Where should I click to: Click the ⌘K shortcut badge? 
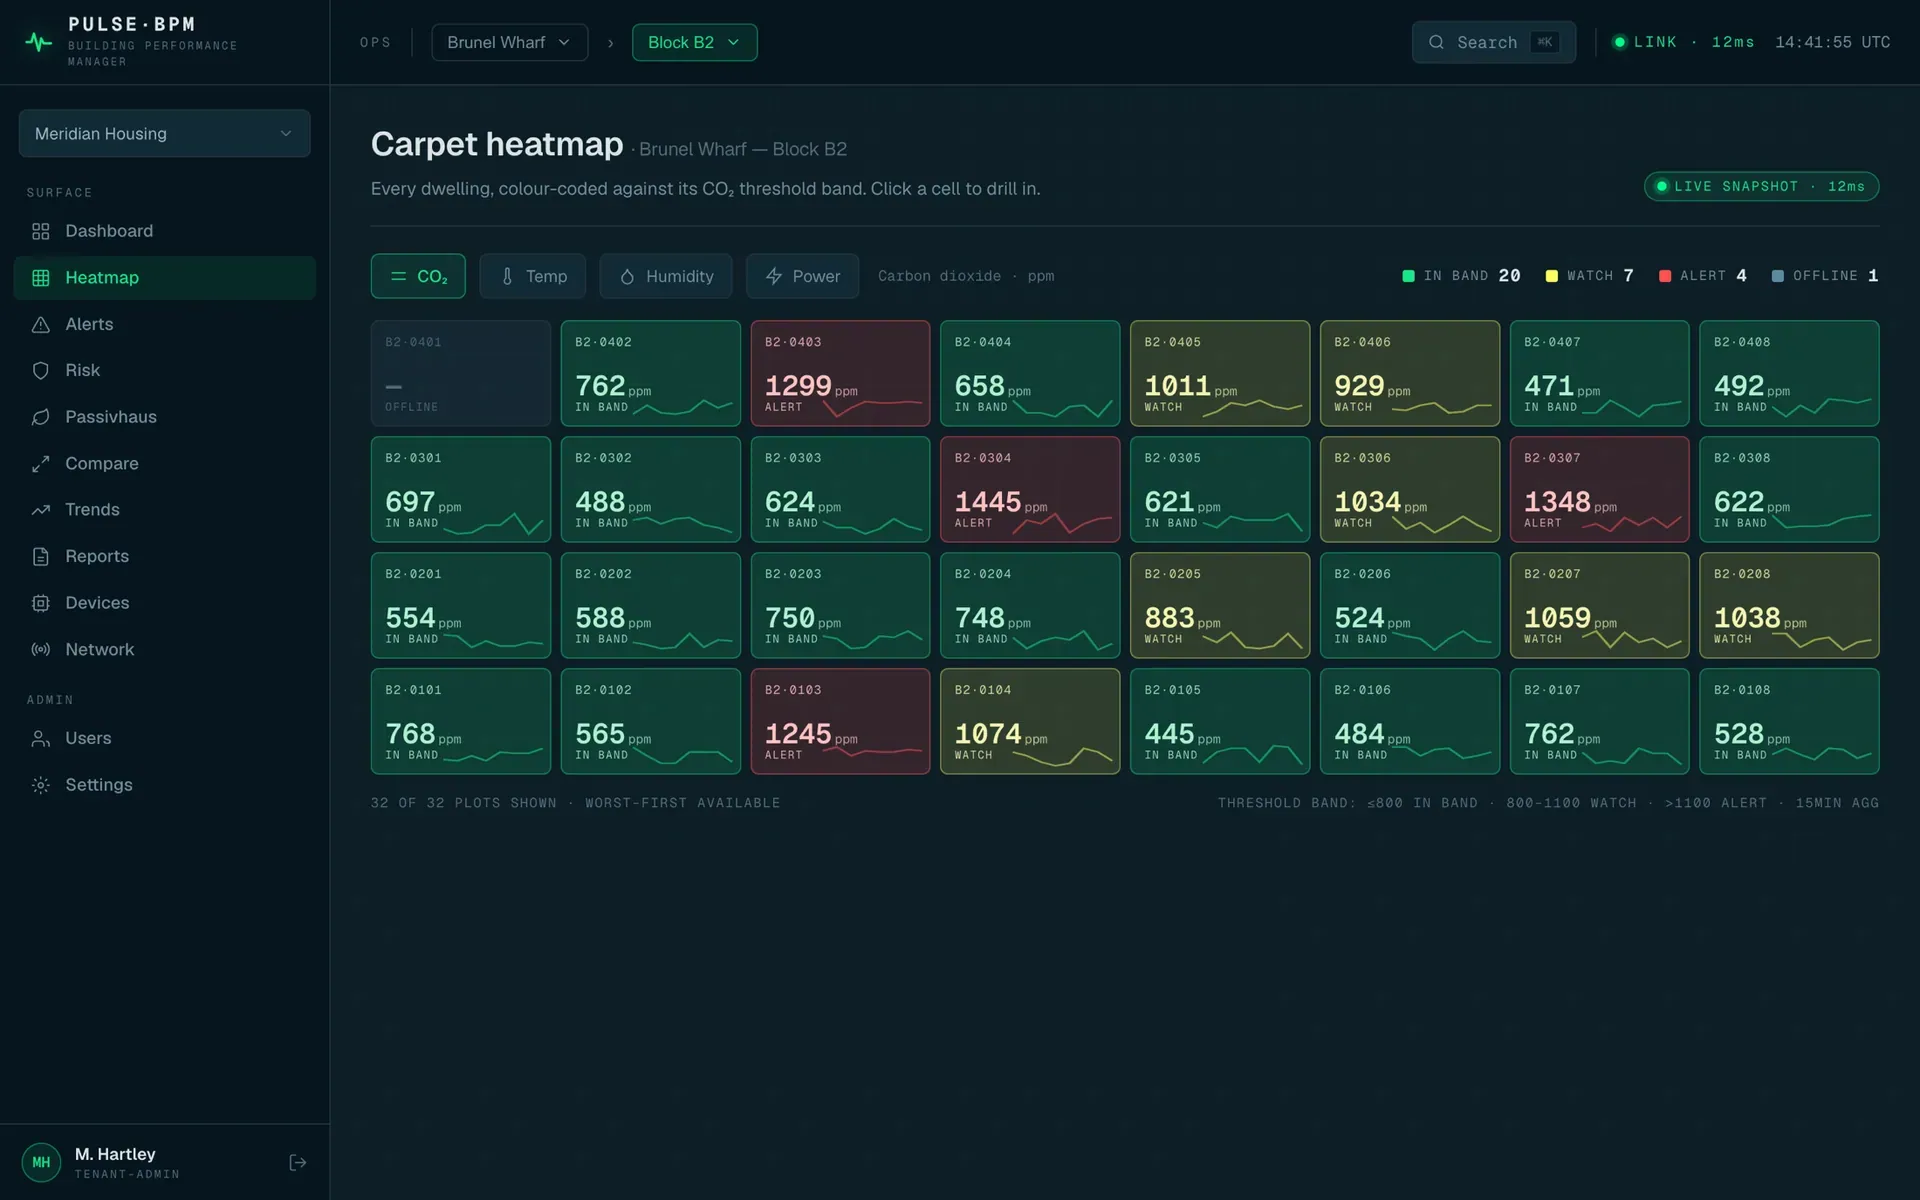pos(1544,42)
